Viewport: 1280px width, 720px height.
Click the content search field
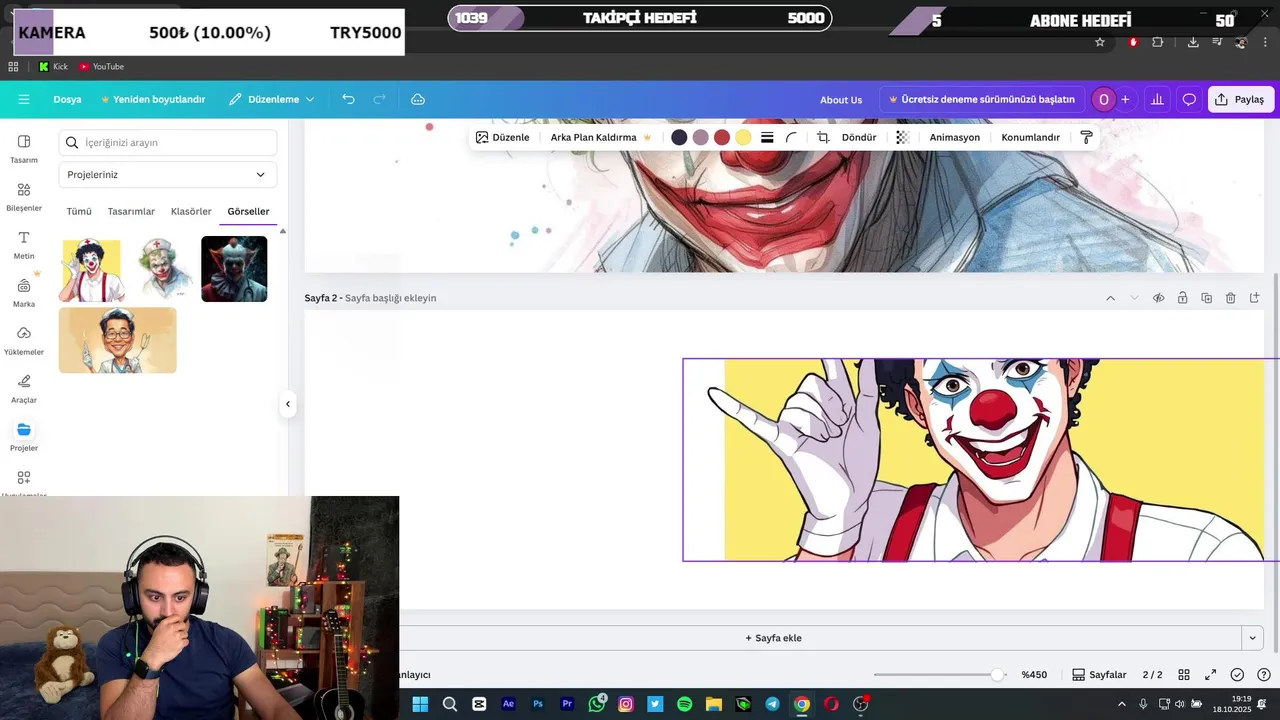coord(168,142)
